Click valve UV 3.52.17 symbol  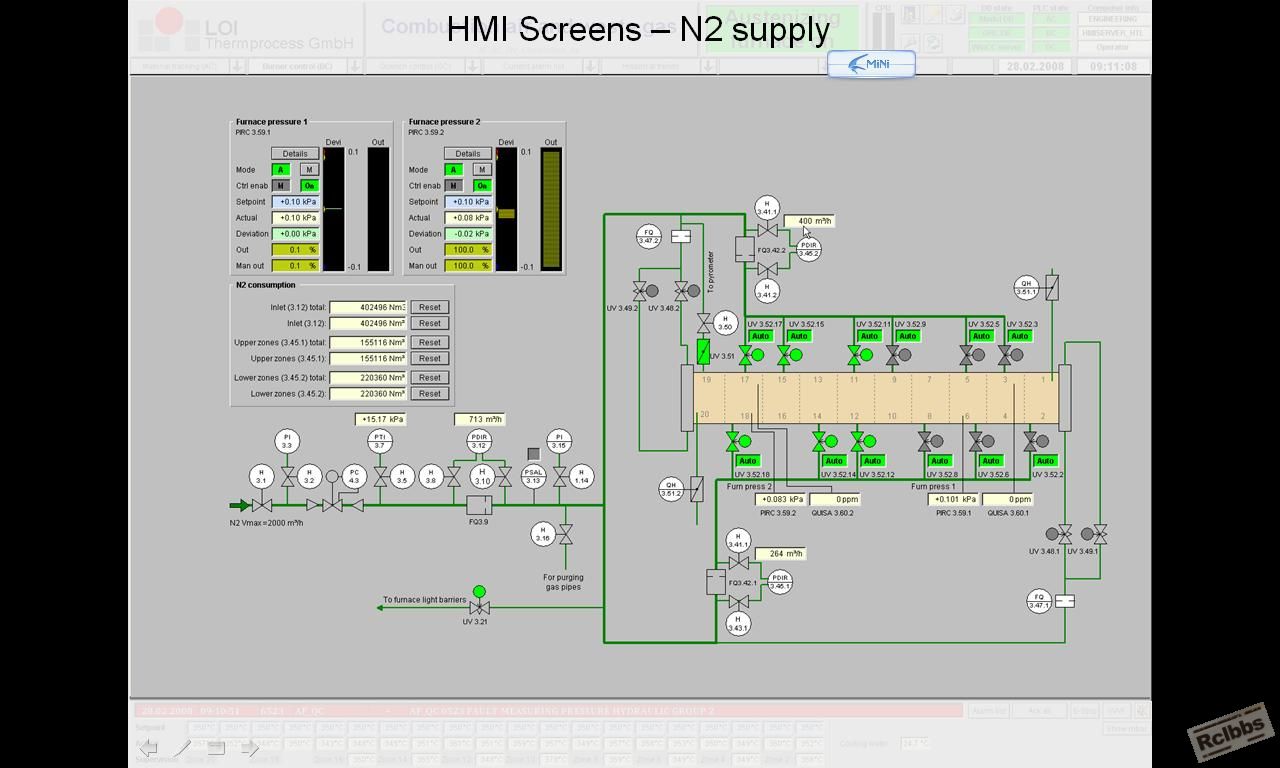coord(751,354)
